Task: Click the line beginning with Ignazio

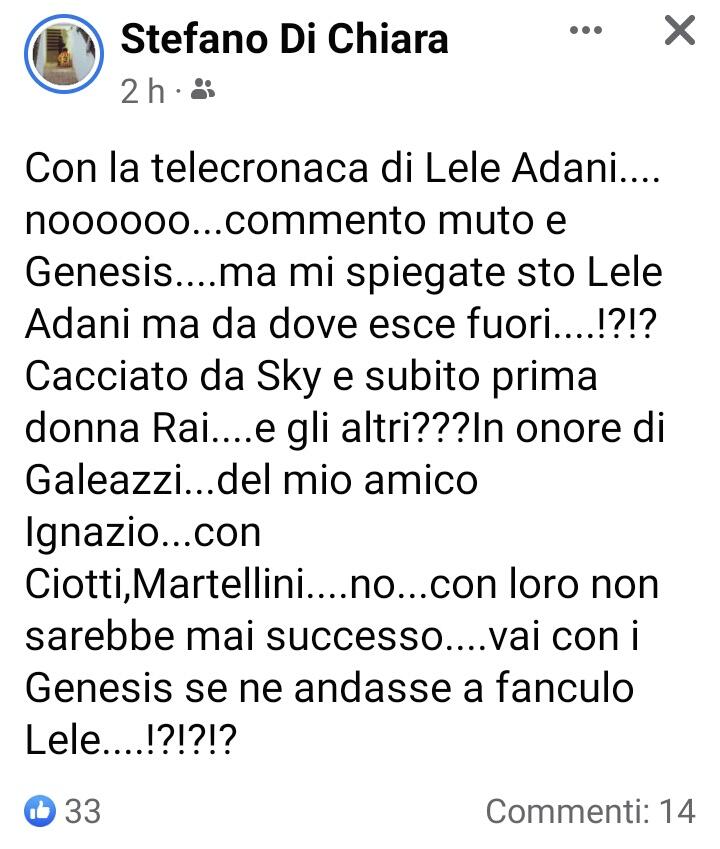Action: [x=143, y=533]
